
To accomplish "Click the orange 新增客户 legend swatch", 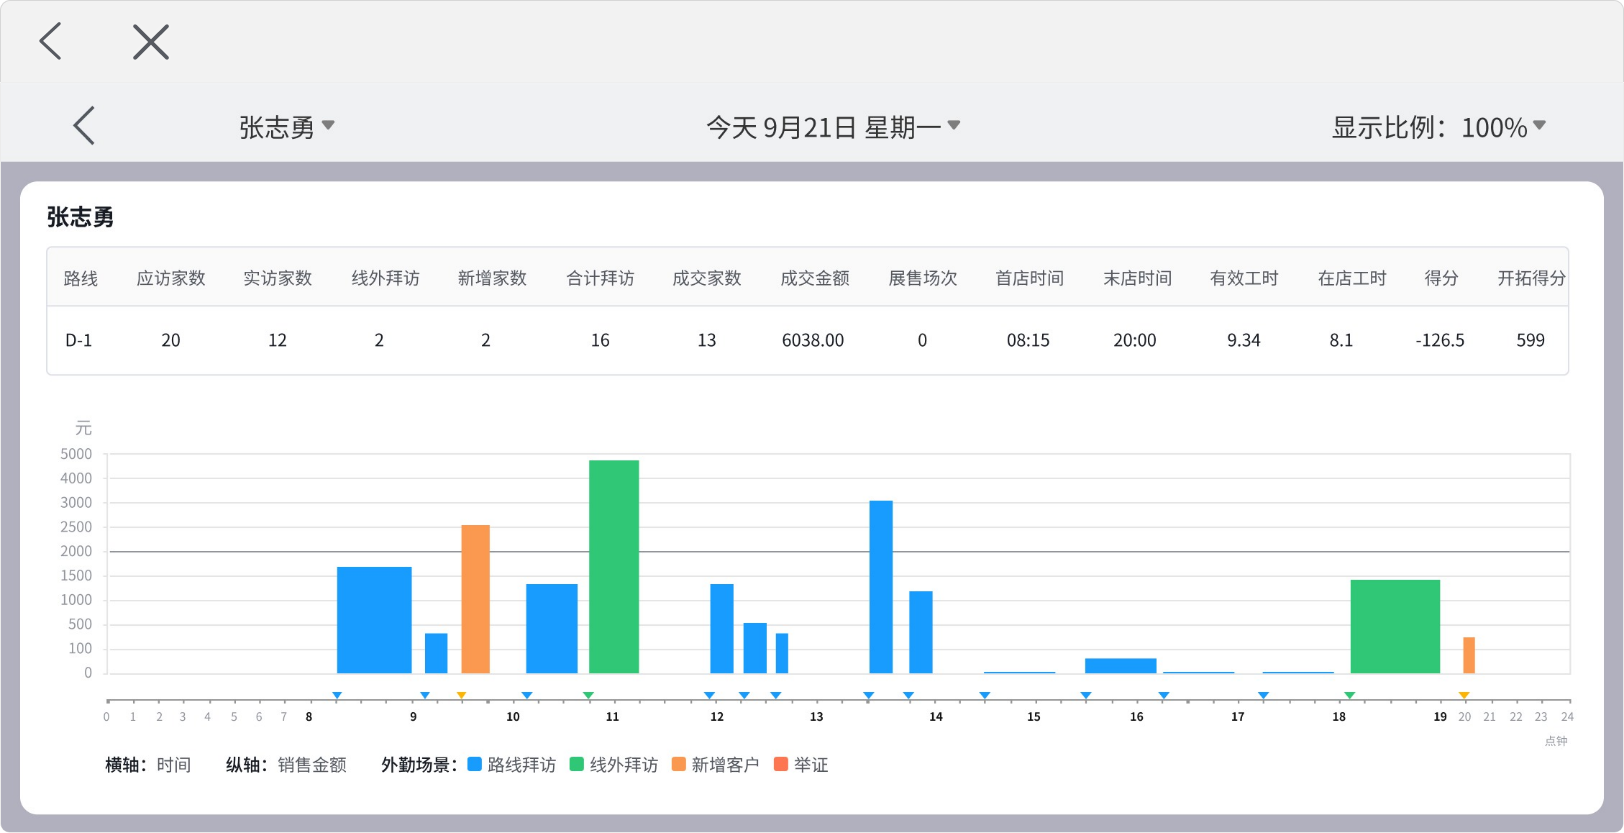I will tap(679, 764).
